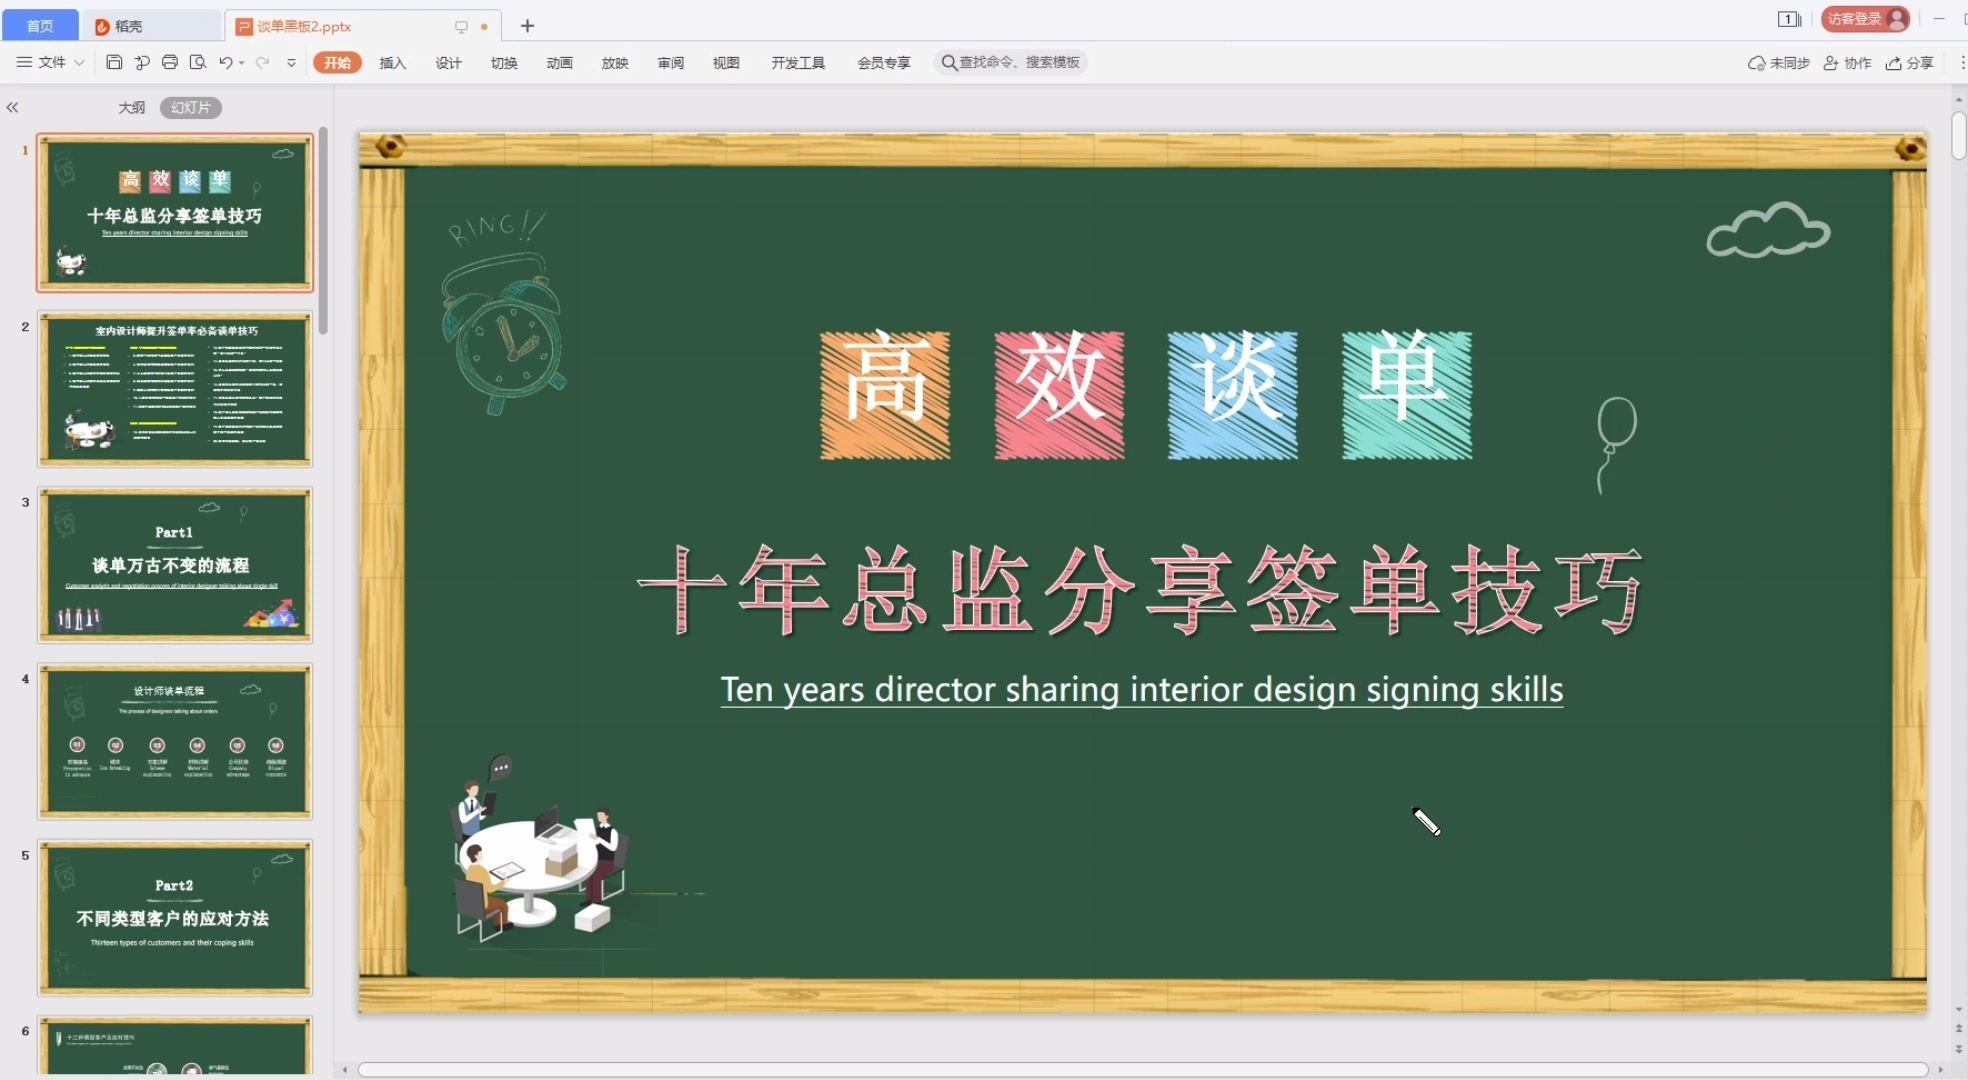Click the previous slide double-arrow button

click(x=1959, y=1029)
